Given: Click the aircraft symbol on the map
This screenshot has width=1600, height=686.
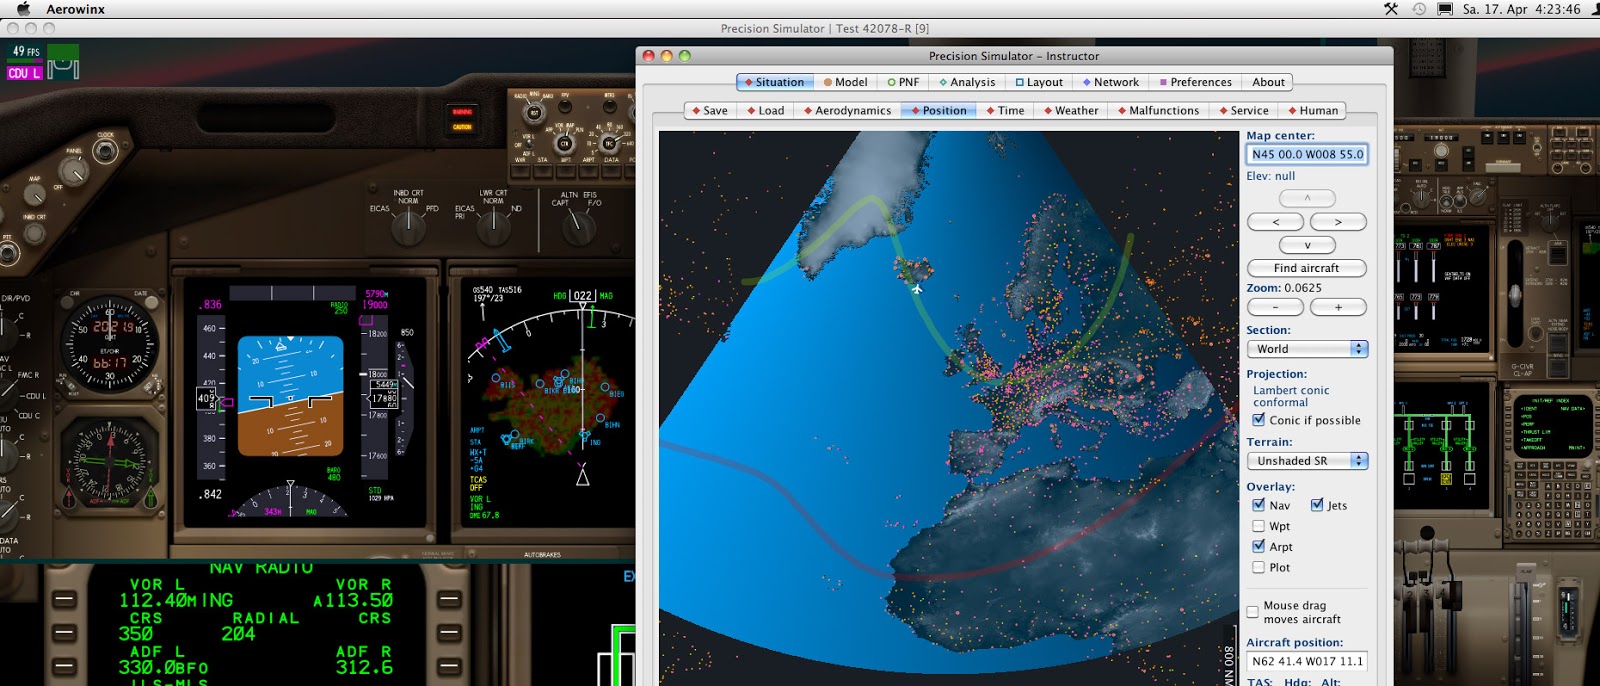Looking at the screenshot, I should coord(917,289).
